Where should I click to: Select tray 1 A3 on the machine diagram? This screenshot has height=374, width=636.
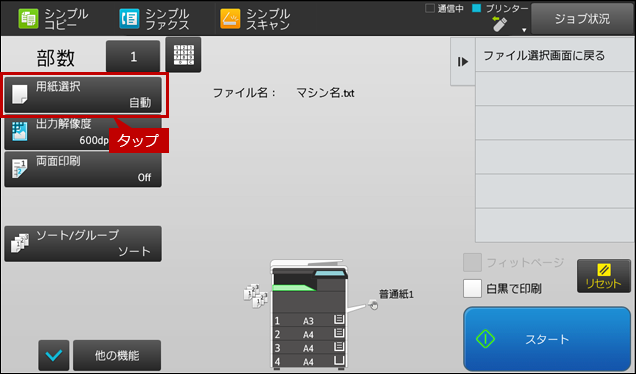click(309, 320)
